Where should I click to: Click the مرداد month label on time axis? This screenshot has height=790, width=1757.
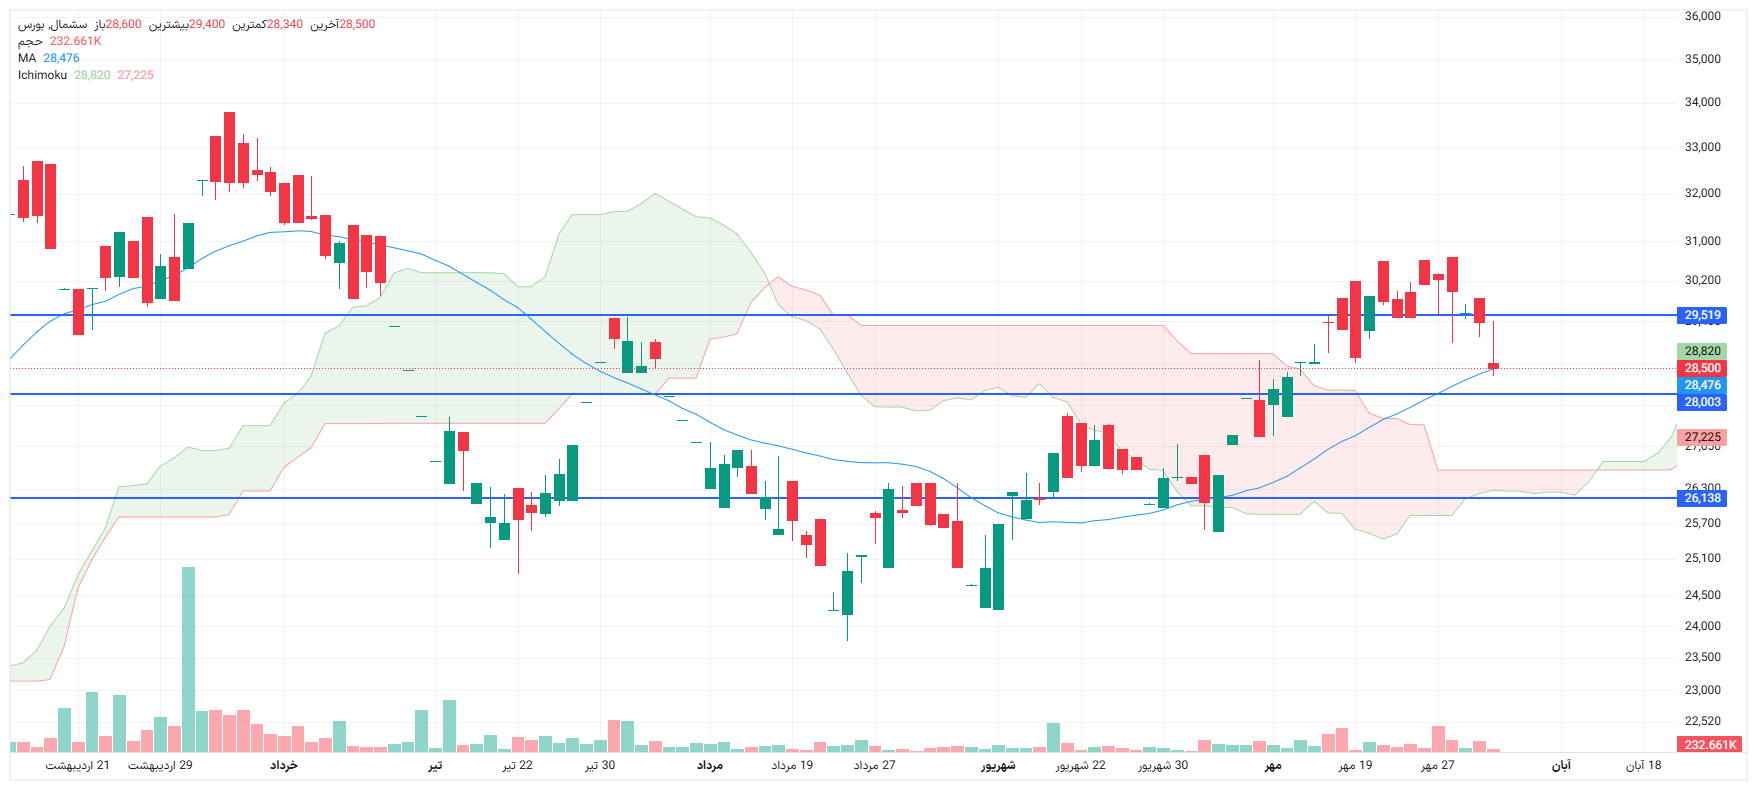click(710, 765)
